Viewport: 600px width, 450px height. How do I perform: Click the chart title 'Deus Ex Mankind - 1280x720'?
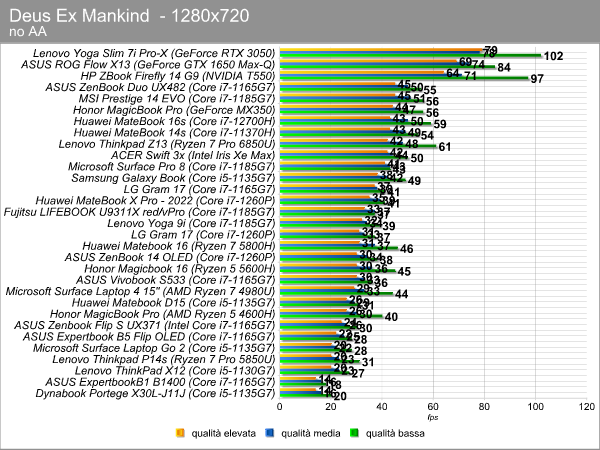tap(129, 16)
